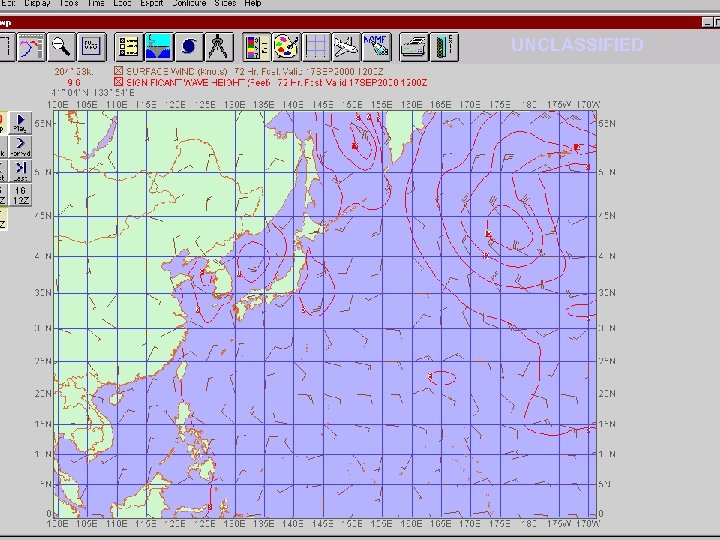This screenshot has height=540, width=720.
Task: Open the product list checklist icon
Action: 129,47
